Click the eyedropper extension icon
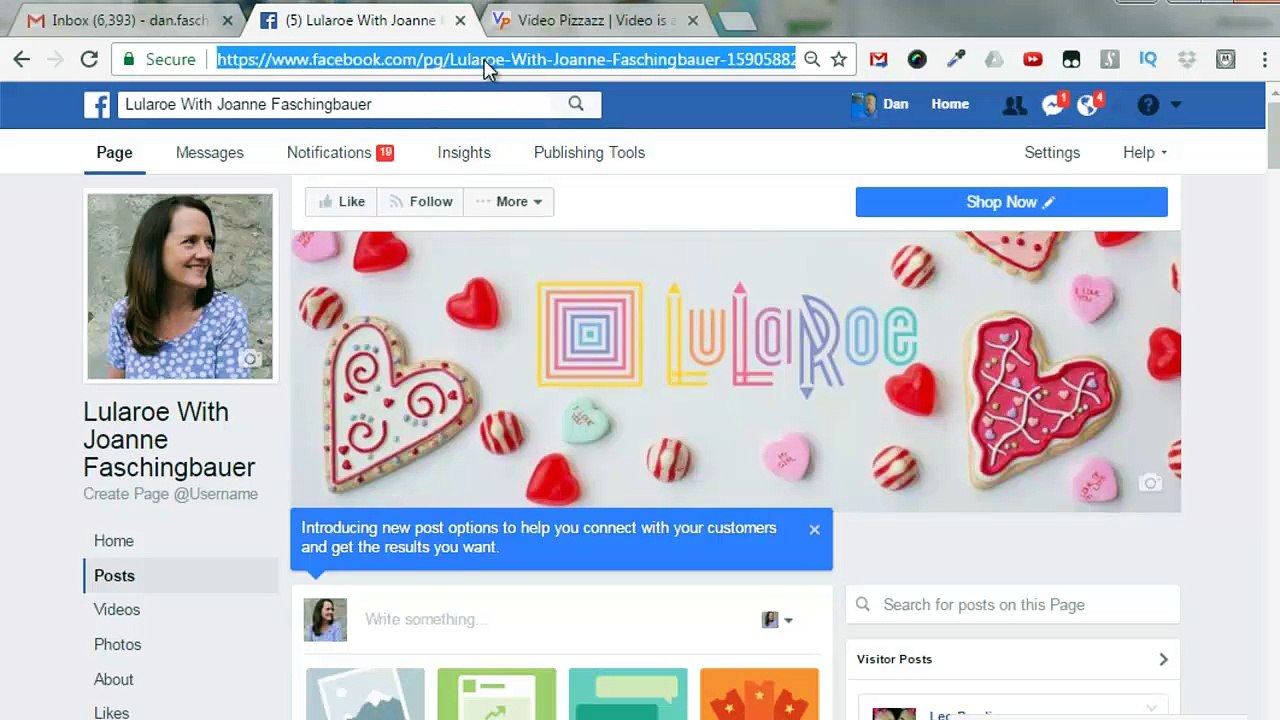 pyautogui.click(x=956, y=60)
